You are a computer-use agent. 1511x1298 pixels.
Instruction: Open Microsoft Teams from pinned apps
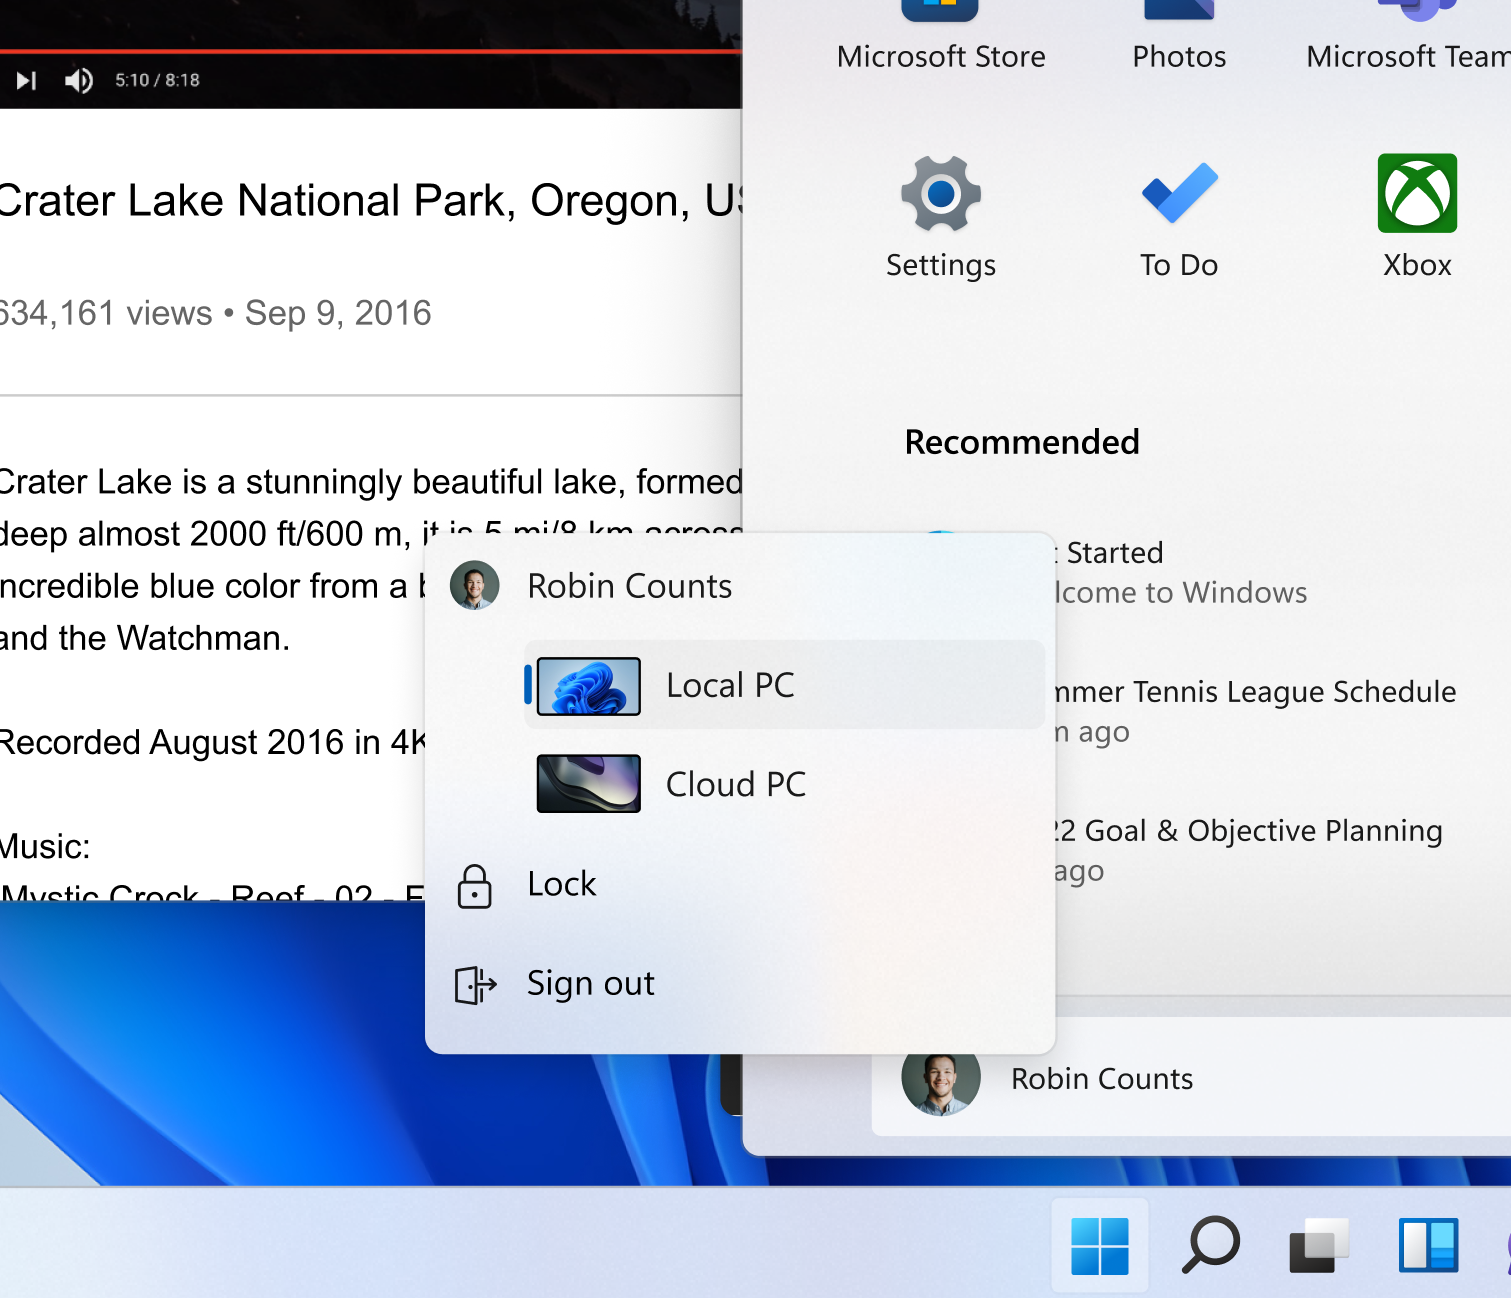click(1410, 38)
